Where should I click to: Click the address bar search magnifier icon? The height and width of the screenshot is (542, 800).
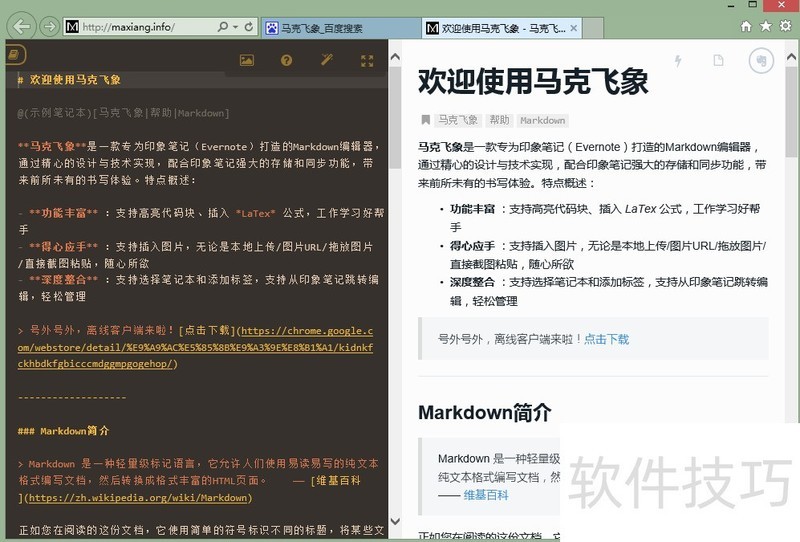(x=223, y=27)
